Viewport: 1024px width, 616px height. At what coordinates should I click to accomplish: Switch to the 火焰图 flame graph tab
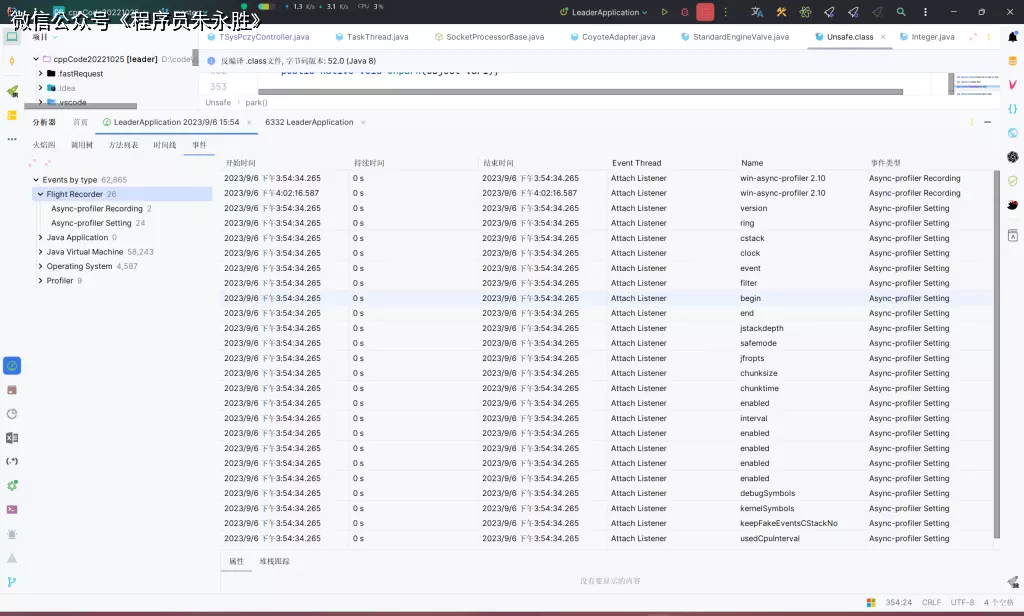point(44,145)
